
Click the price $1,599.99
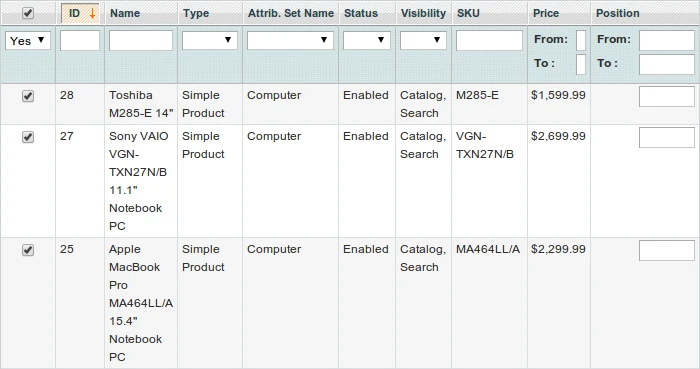point(558,95)
